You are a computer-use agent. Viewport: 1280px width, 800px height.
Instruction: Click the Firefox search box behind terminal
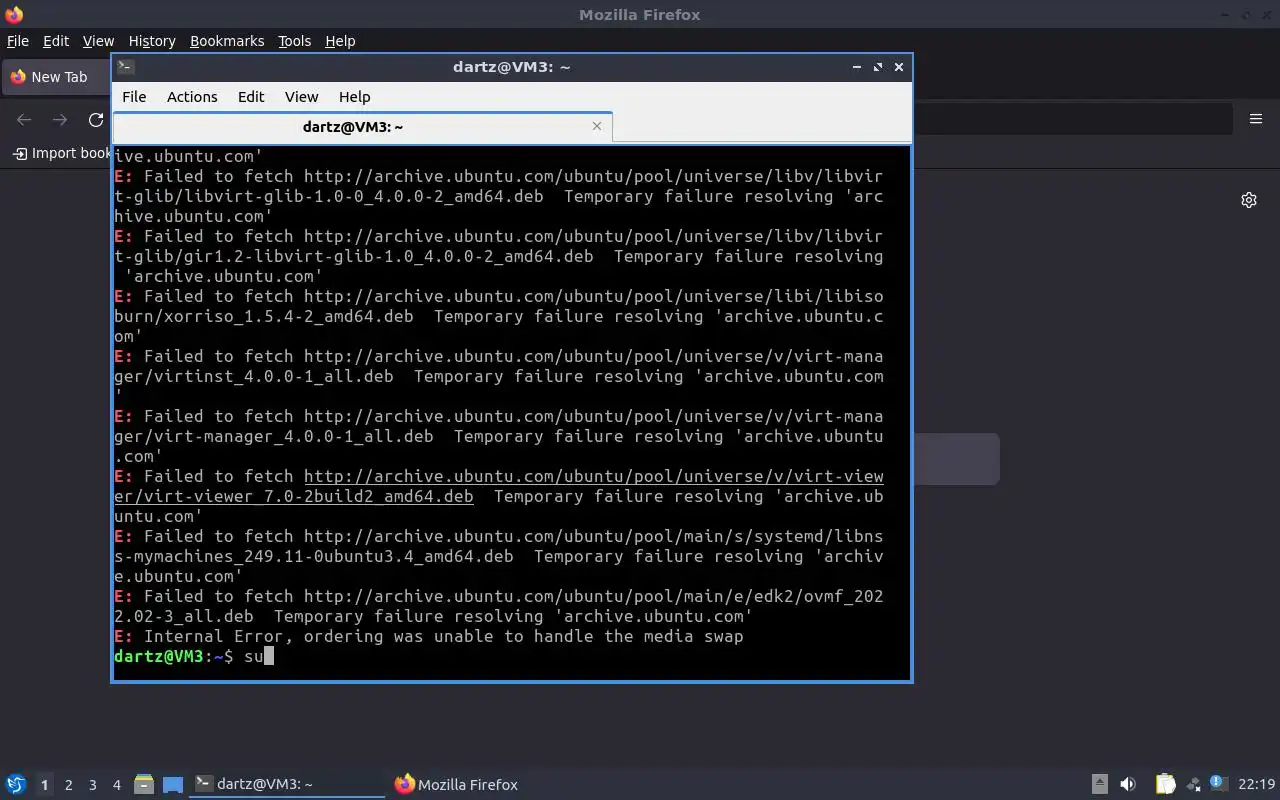point(956,459)
